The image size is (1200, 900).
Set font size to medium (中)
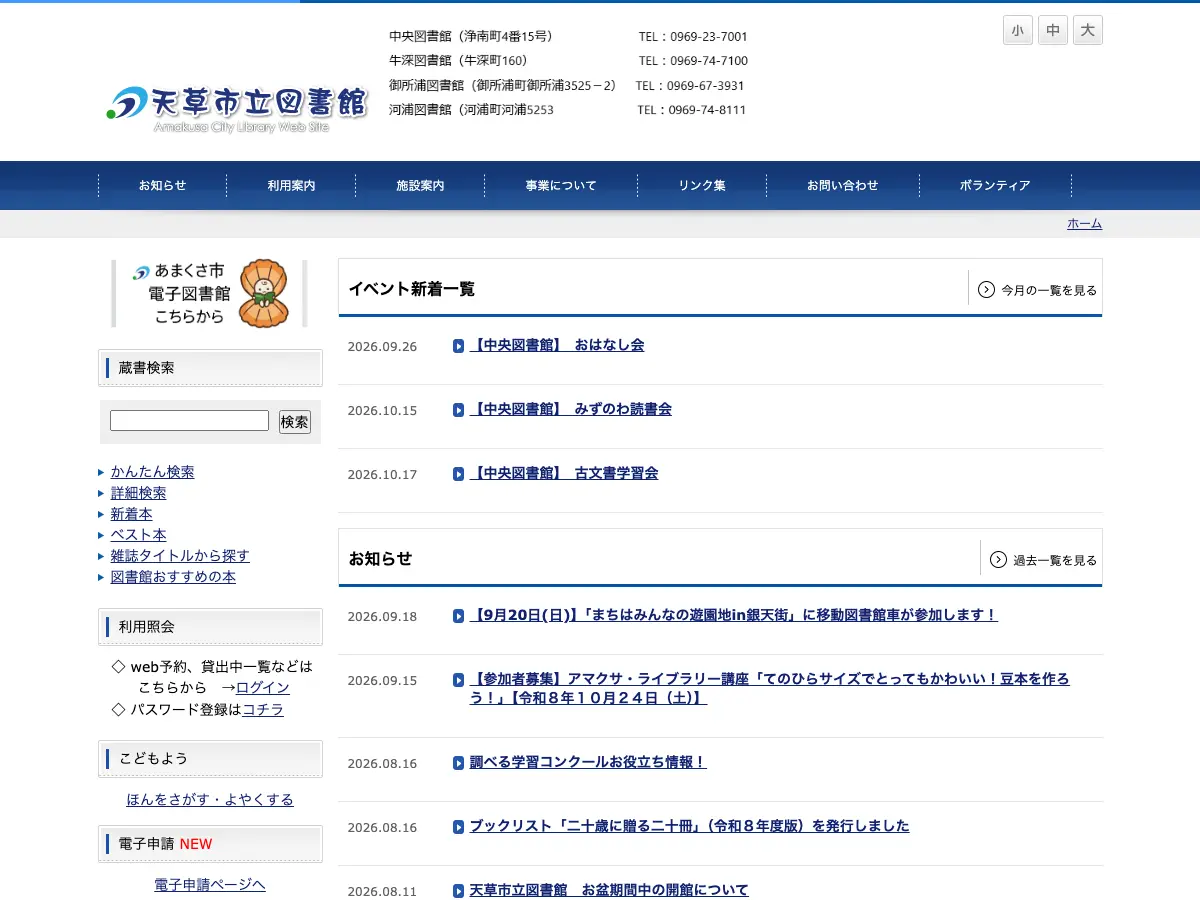pos(1052,30)
